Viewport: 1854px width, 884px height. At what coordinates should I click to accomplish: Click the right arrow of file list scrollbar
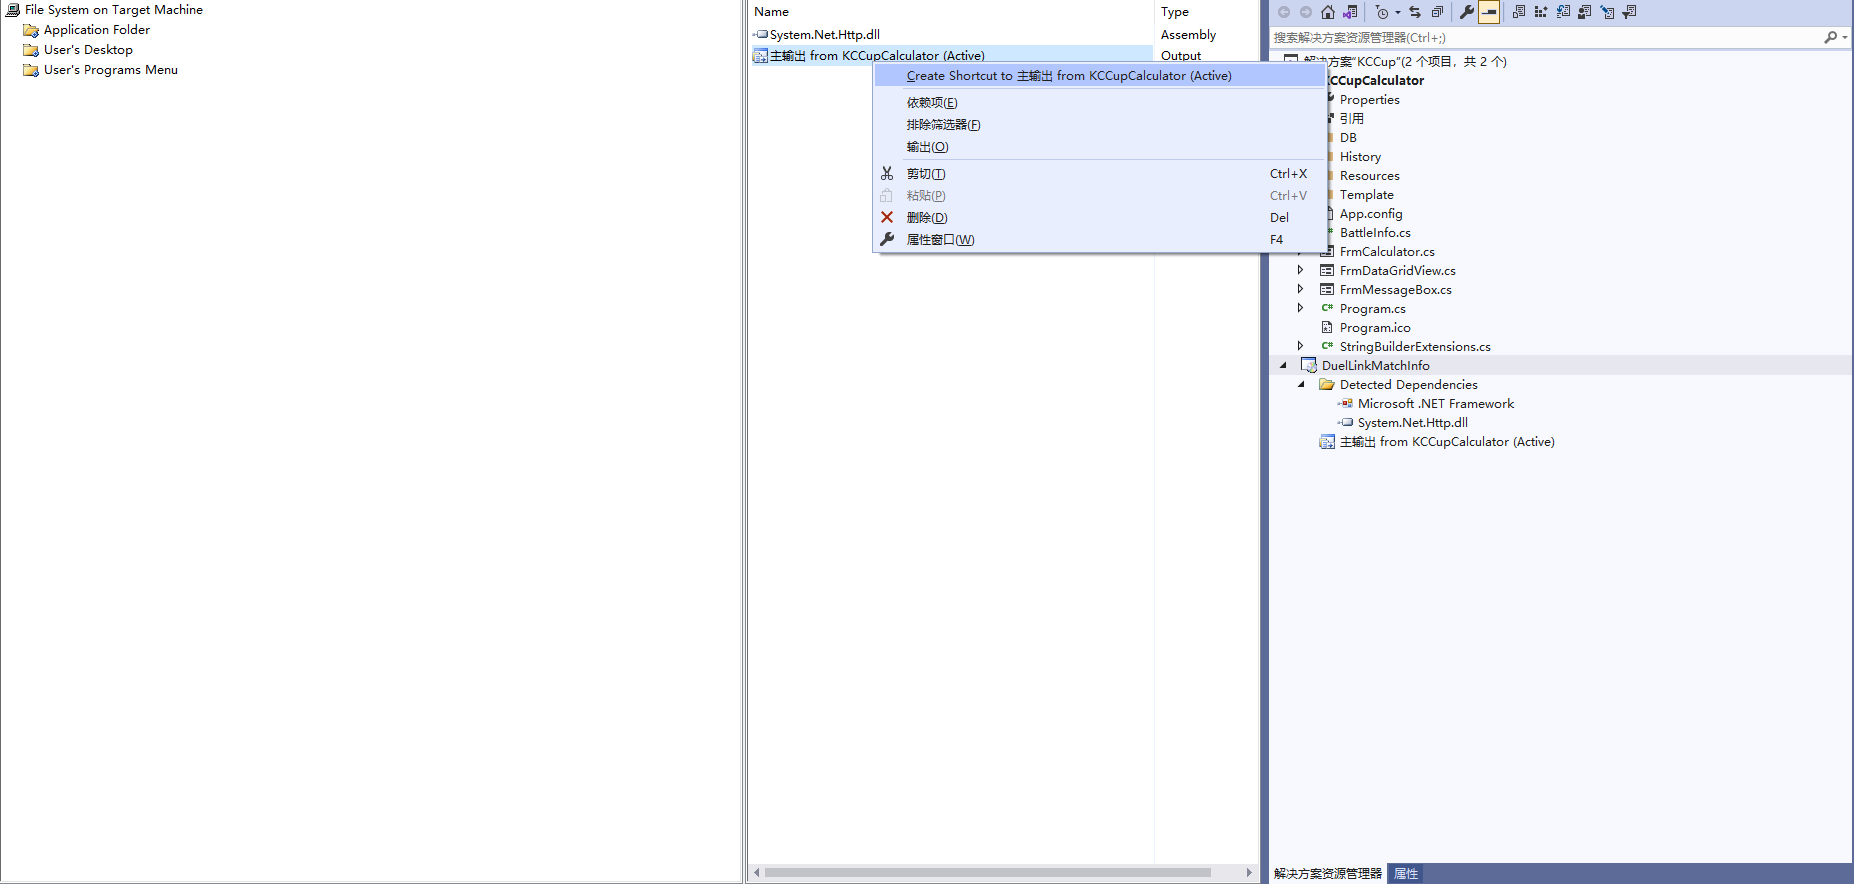[x=1249, y=873]
